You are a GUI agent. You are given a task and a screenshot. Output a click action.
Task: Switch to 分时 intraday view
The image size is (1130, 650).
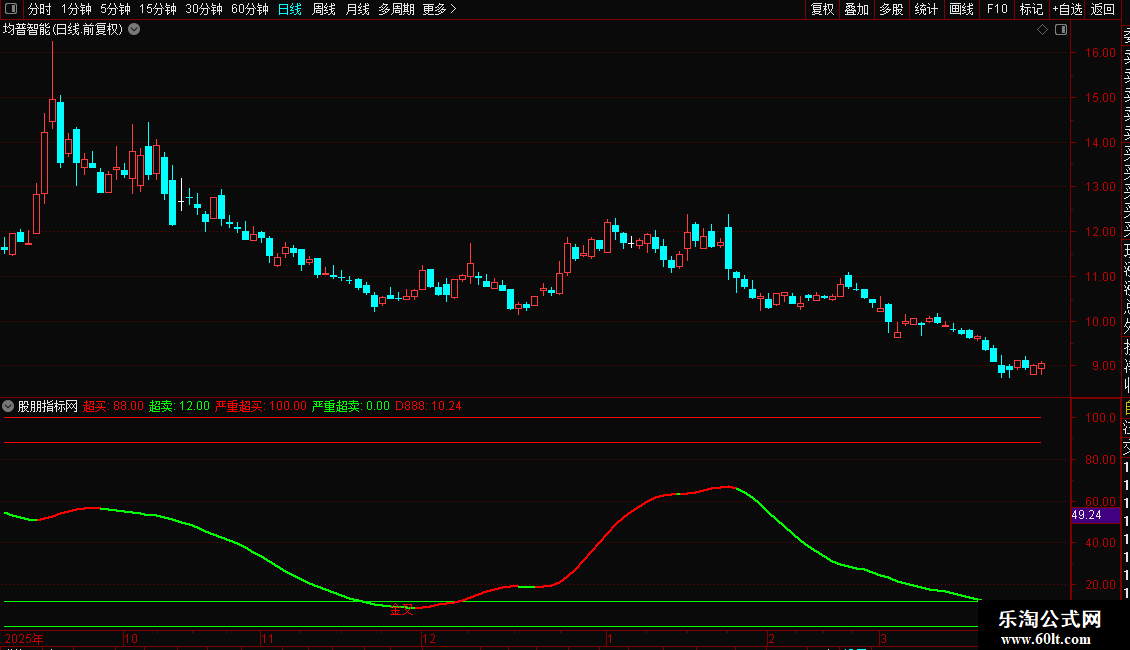(40, 9)
